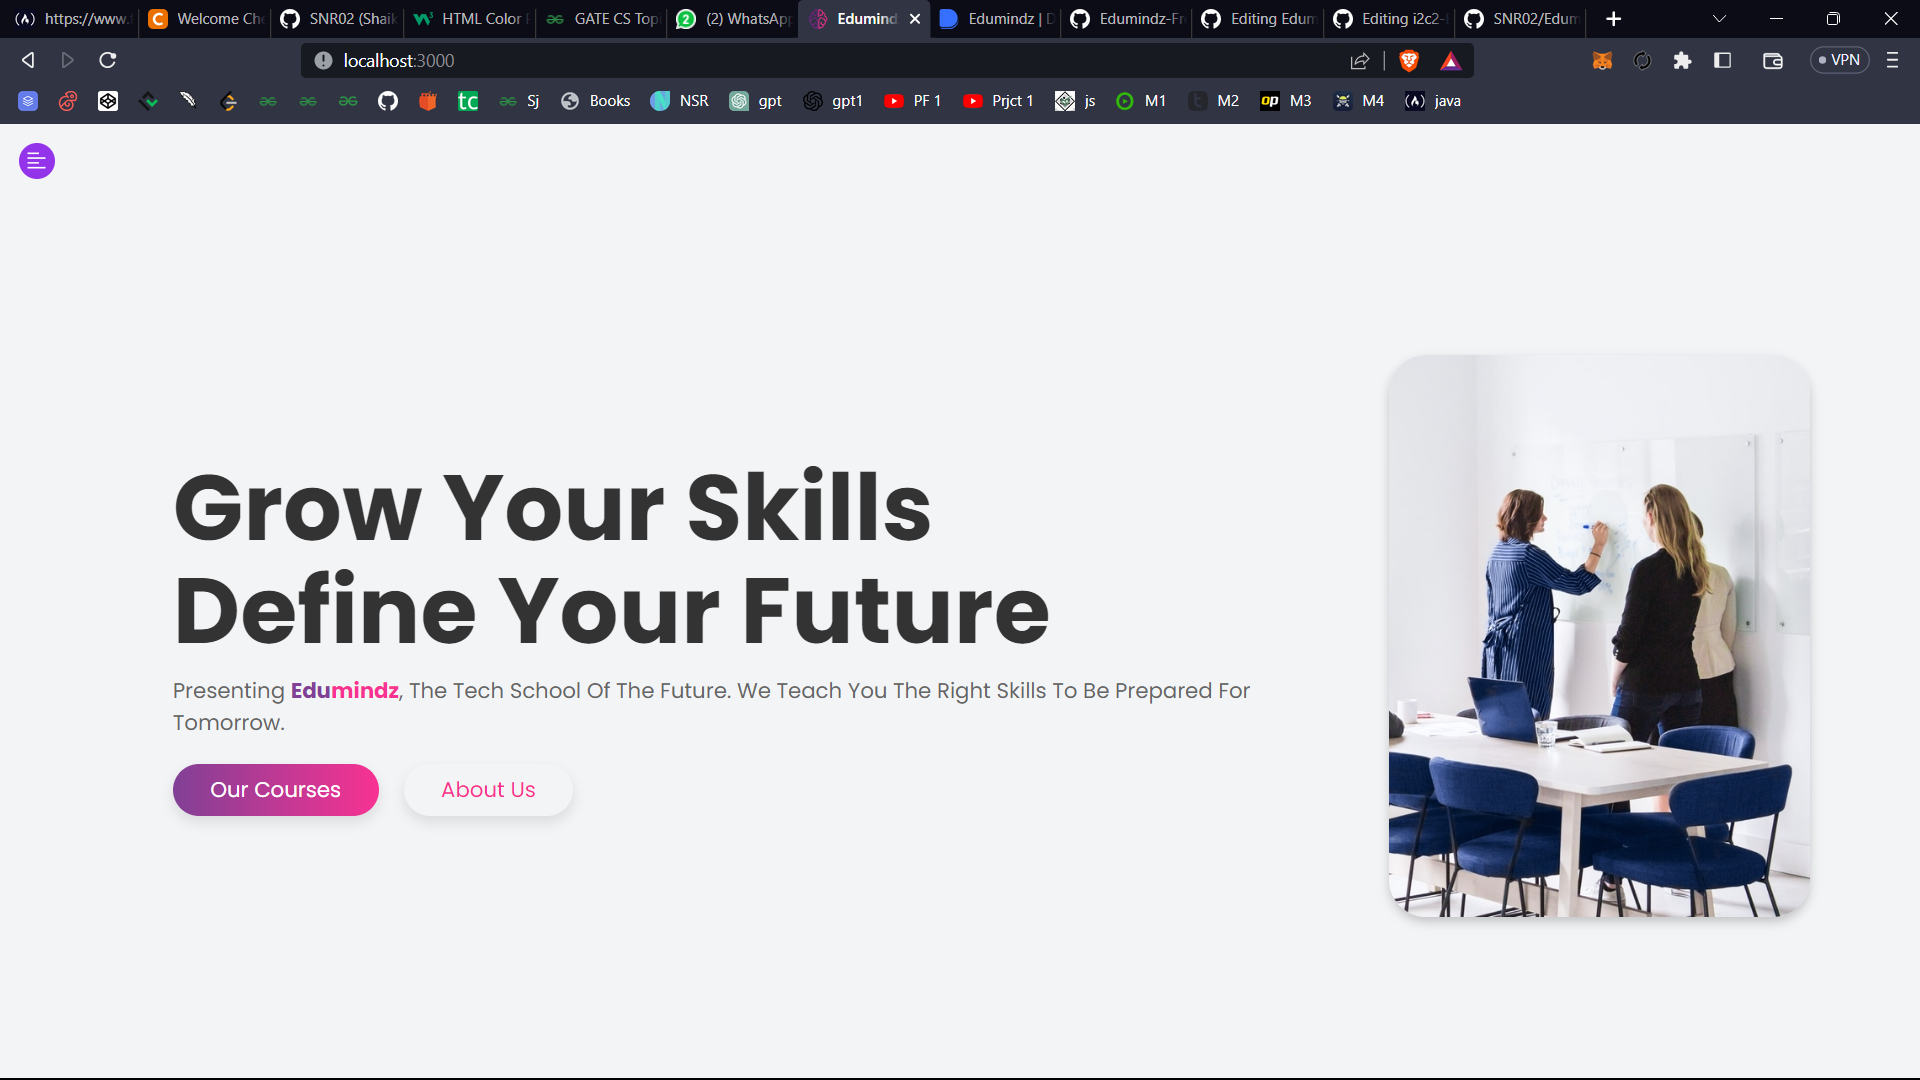Open the Books bookmark
The width and height of the screenshot is (1920, 1080).
coord(596,101)
